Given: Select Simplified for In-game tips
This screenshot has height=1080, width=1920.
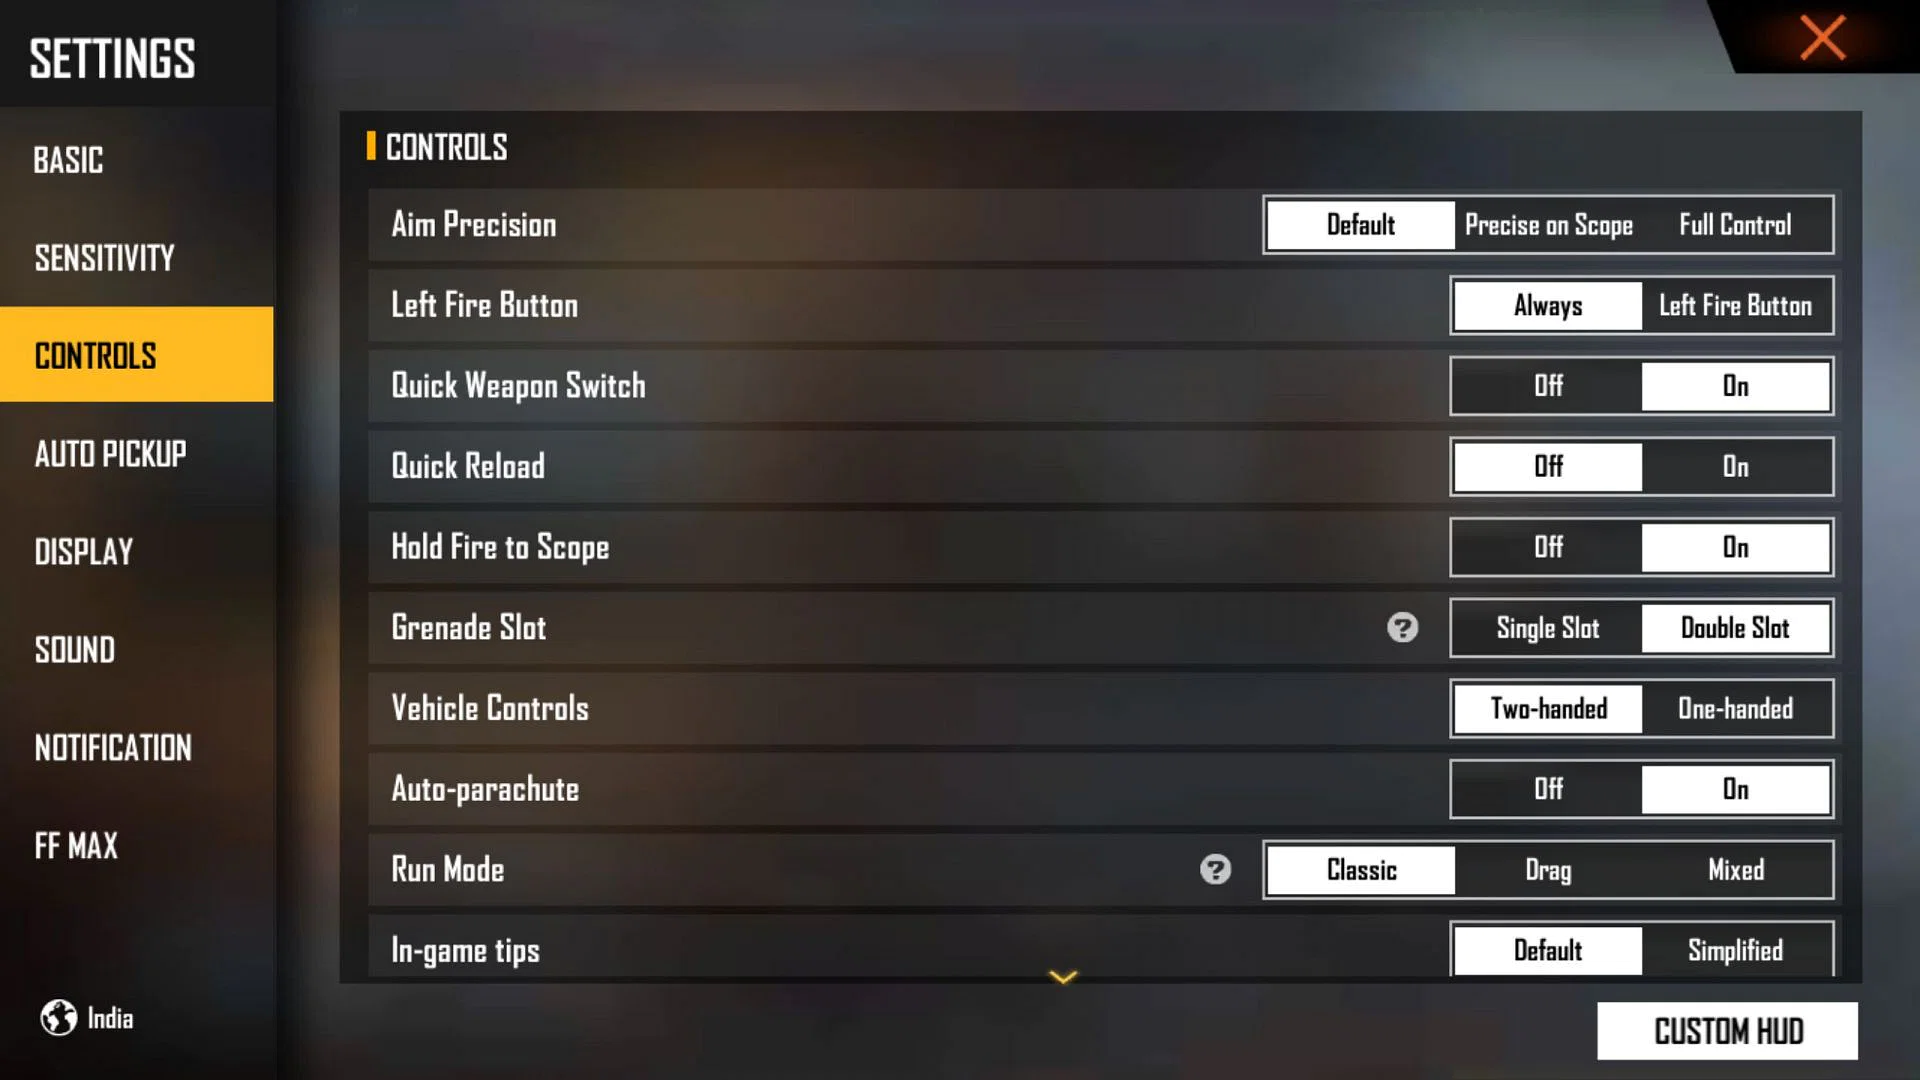Looking at the screenshot, I should pyautogui.click(x=1734, y=949).
